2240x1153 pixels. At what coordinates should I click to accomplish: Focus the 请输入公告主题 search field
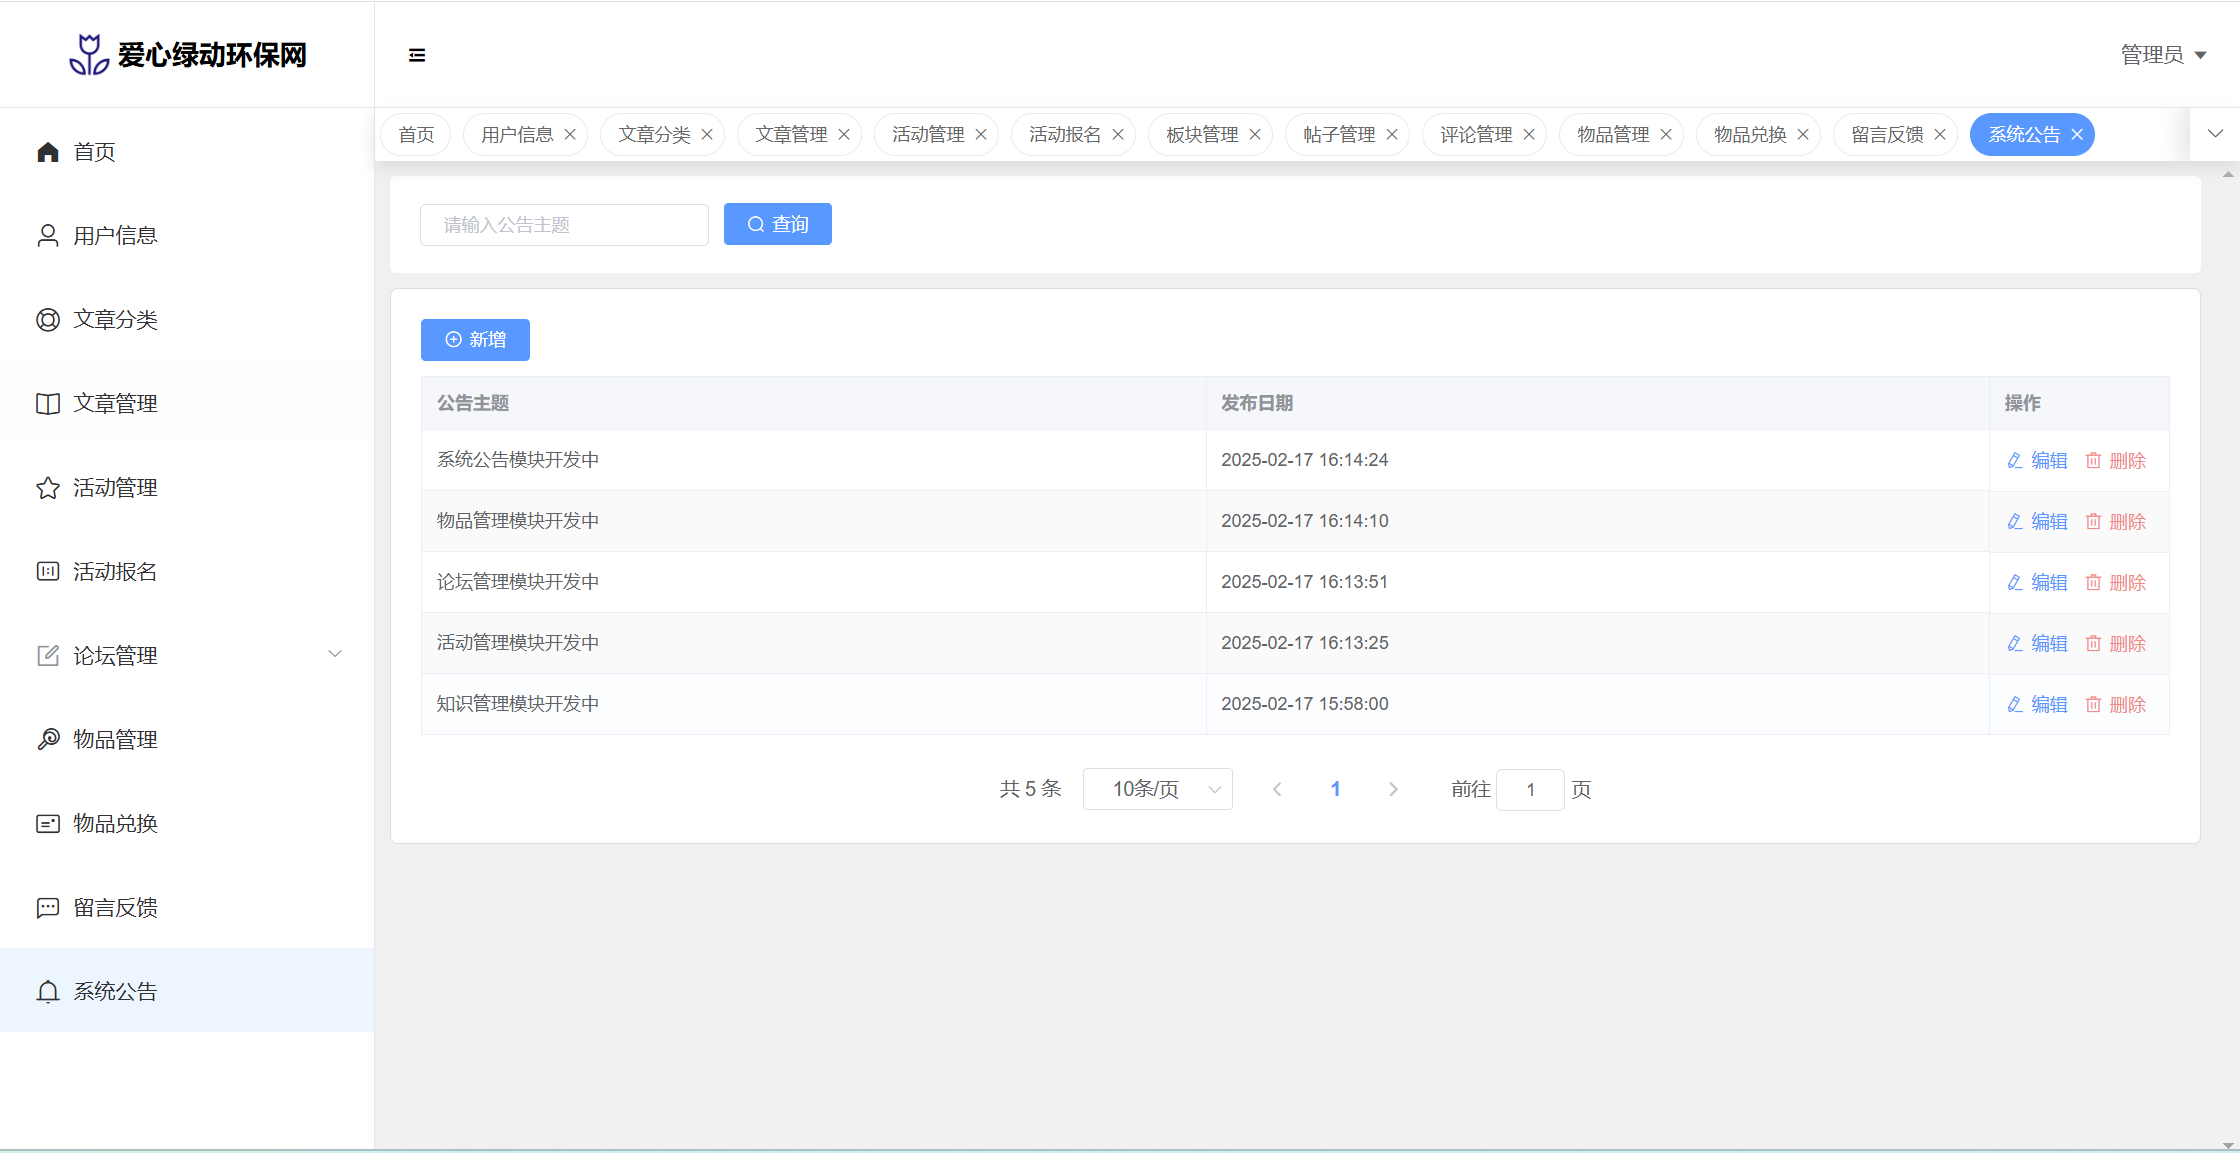point(564,225)
